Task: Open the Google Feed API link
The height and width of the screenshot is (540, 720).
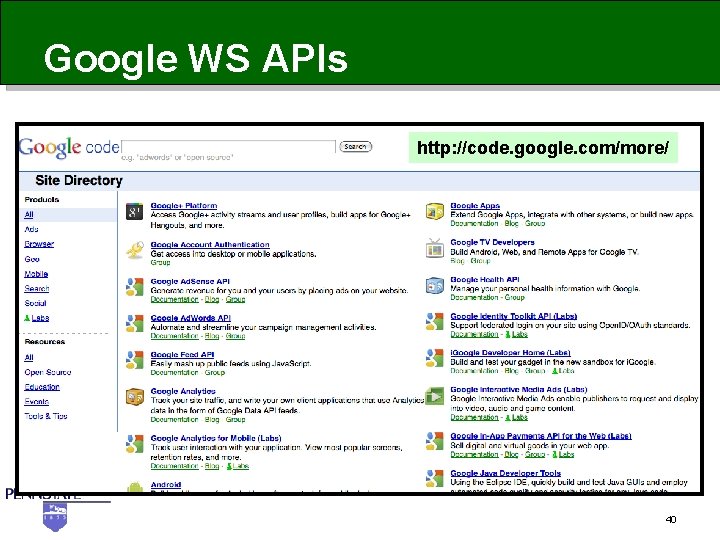Action: pyautogui.click(x=182, y=354)
